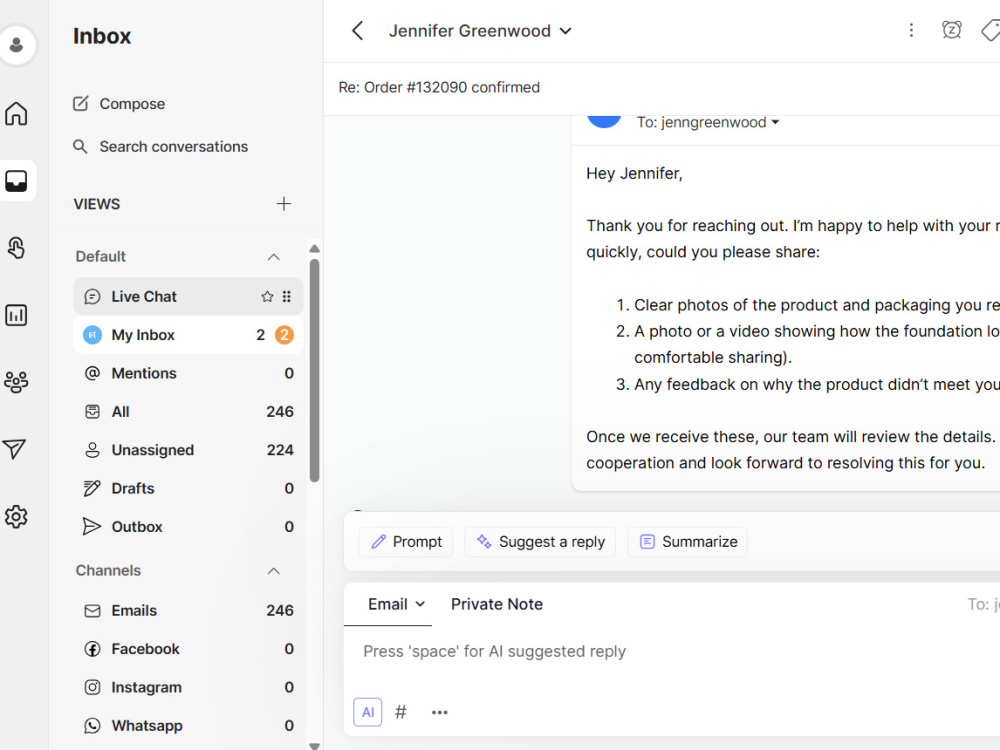The width and height of the screenshot is (1000, 750).
Task: Click the reply text input field
Action: (672, 651)
